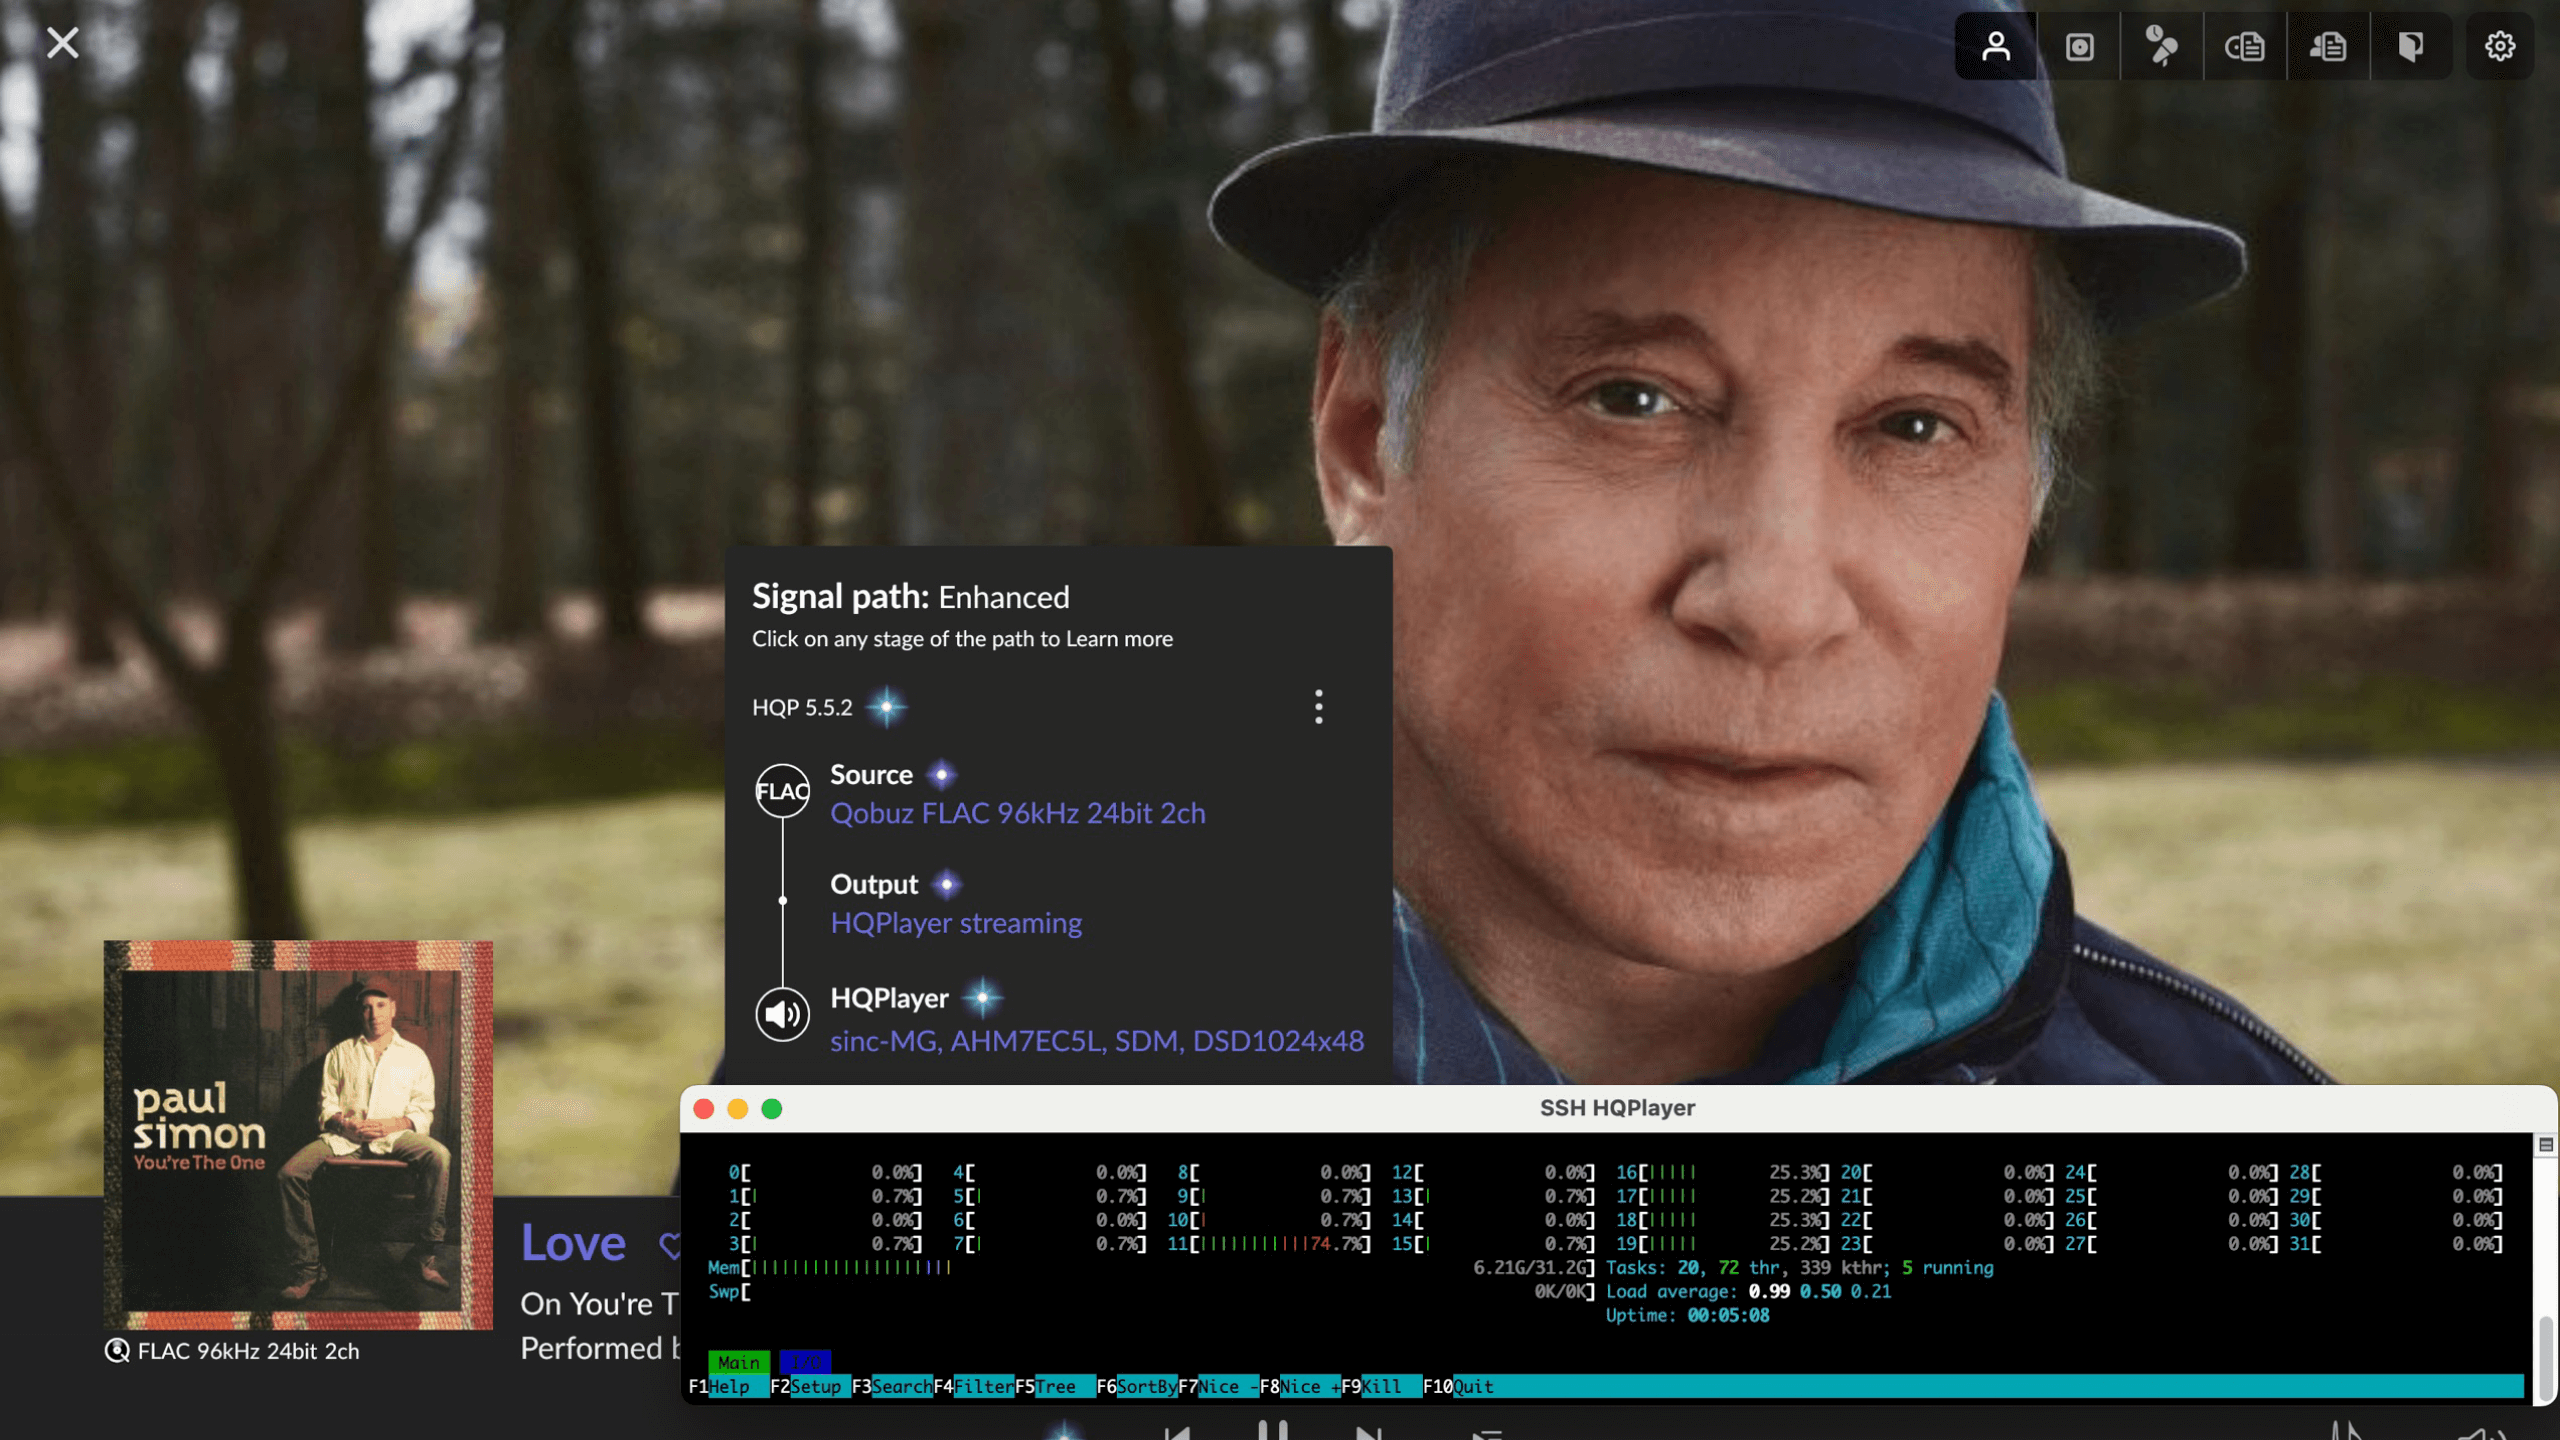
Task: Pause the currently playing track
Action: [x=1272, y=1430]
